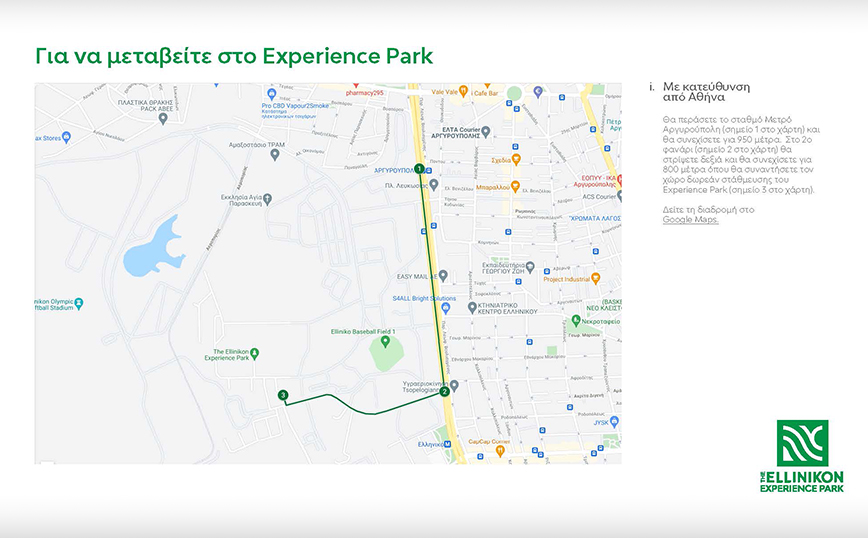
Task: Select The Ellinikon Experience Park map pin
Action: (254, 352)
